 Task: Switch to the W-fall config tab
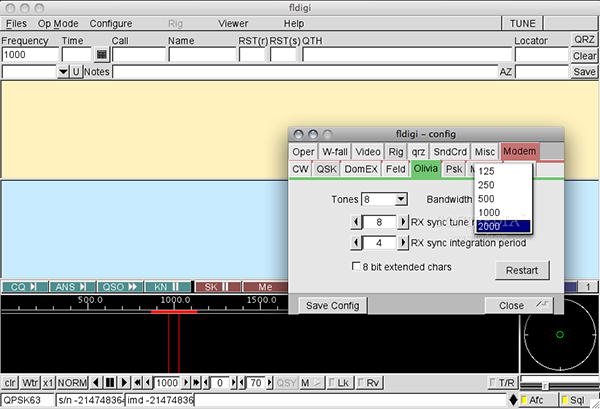tap(335, 152)
